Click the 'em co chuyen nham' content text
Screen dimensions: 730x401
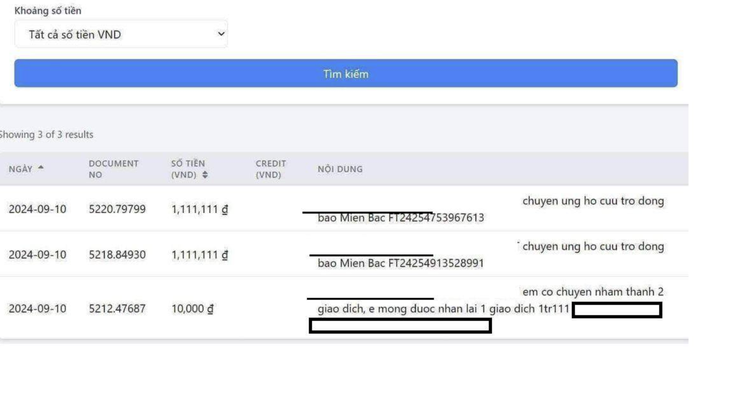point(592,292)
